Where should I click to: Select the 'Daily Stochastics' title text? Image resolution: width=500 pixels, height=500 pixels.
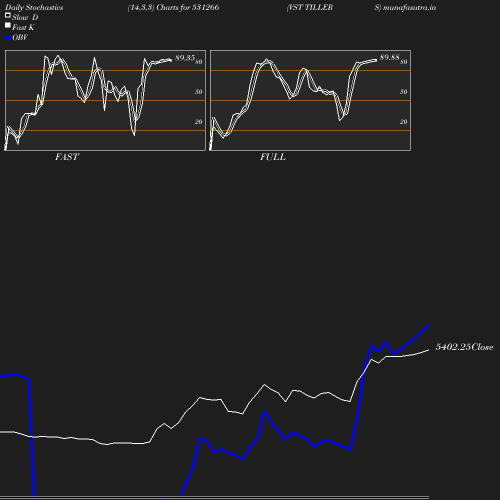[34, 7]
